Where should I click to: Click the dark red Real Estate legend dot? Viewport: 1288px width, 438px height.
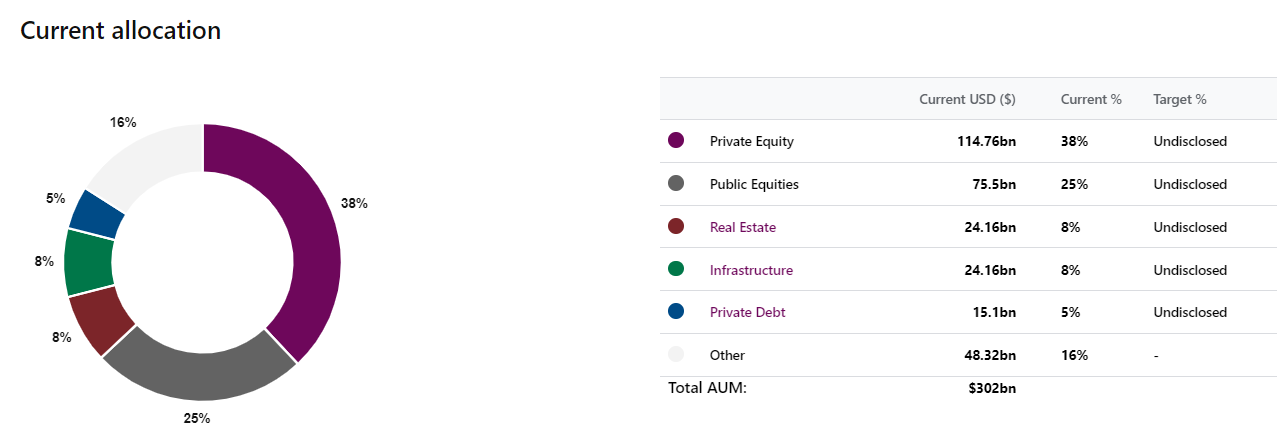(676, 227)
